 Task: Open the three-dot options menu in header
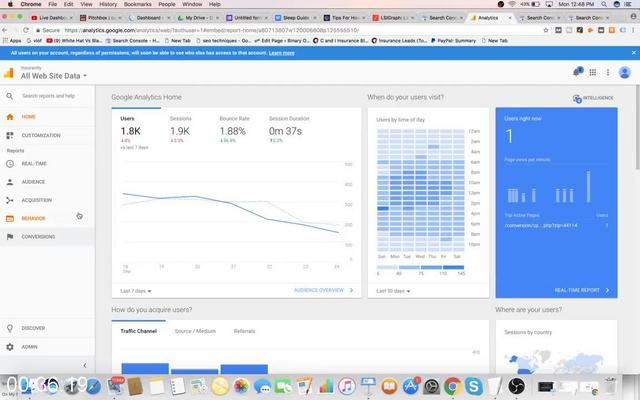pyautogui.click(x=608, y=72)
